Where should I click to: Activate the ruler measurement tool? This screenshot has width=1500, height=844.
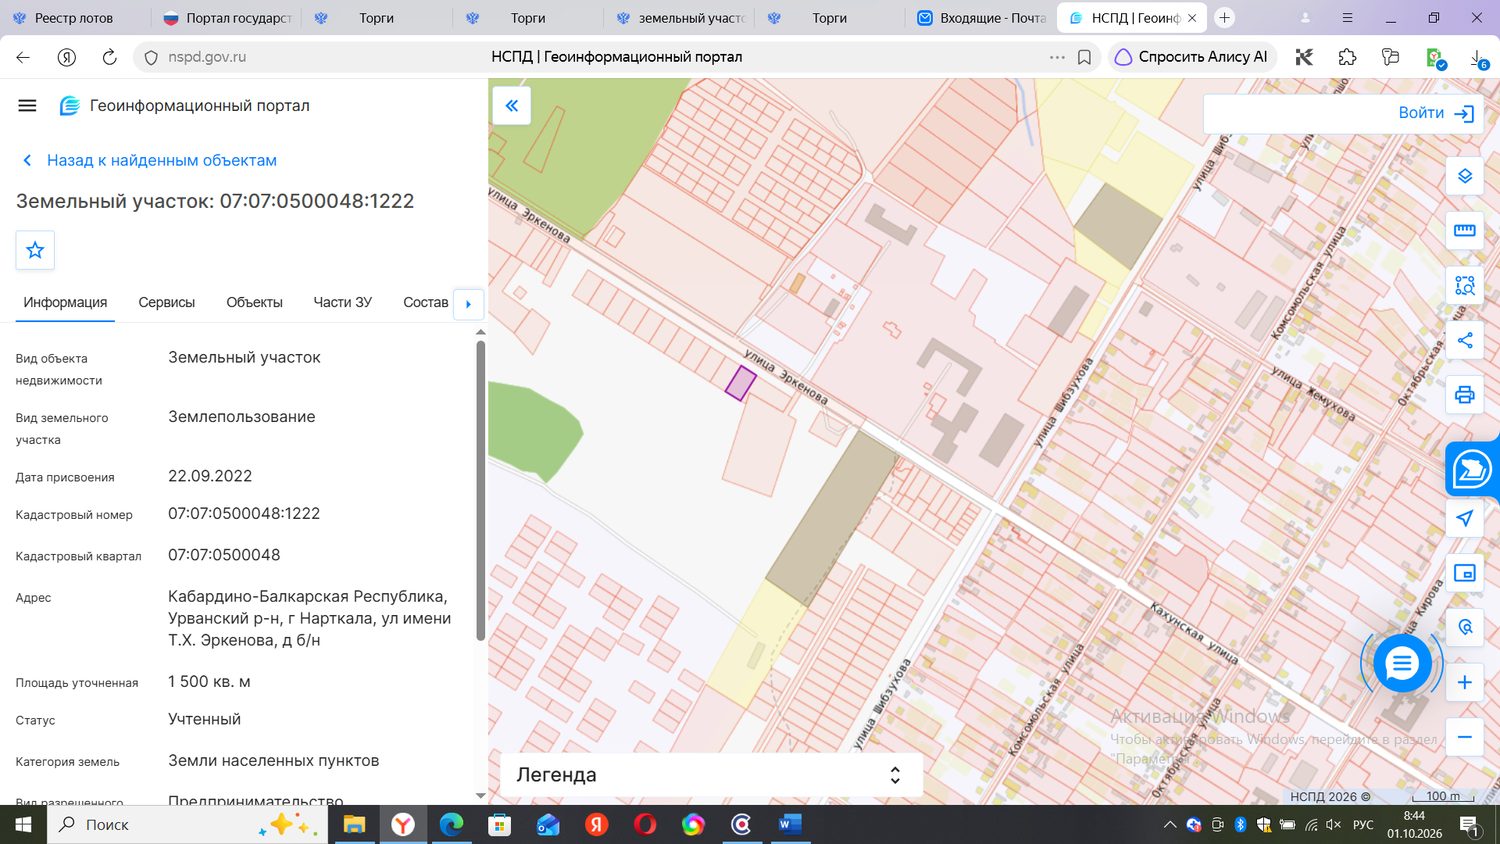1464,231
